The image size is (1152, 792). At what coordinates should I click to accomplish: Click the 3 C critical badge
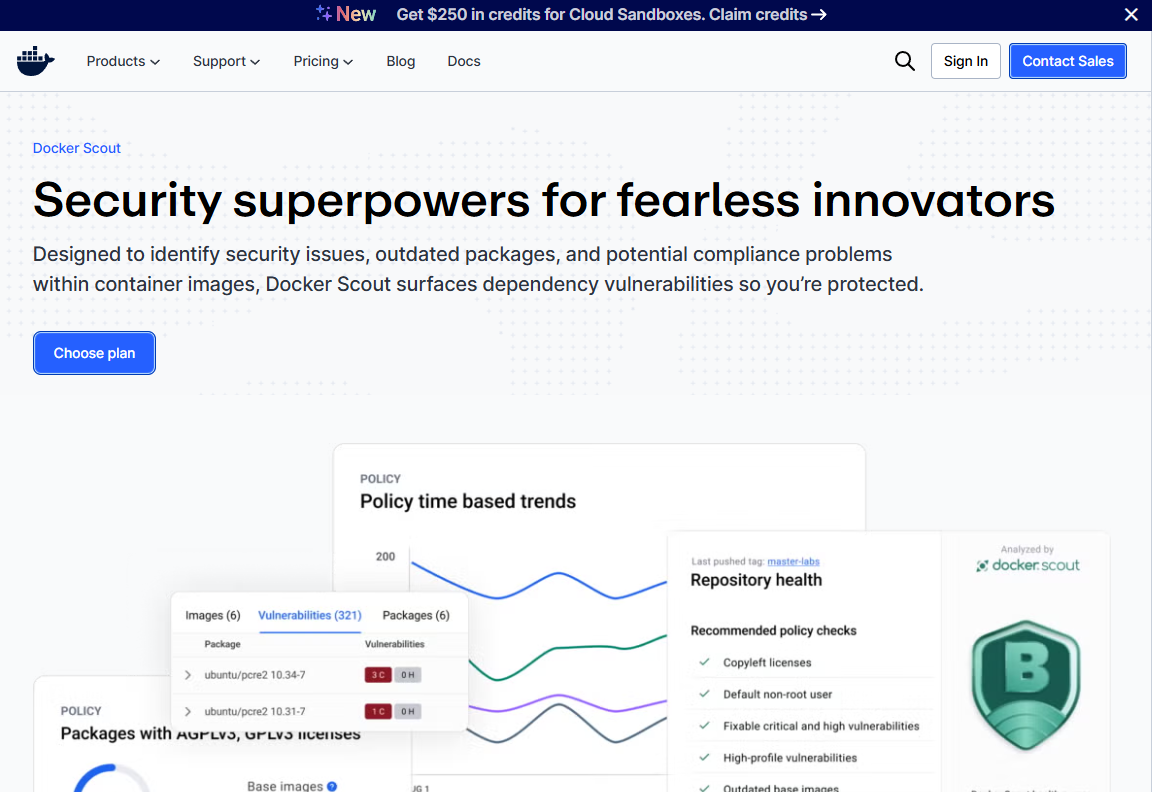378,674
